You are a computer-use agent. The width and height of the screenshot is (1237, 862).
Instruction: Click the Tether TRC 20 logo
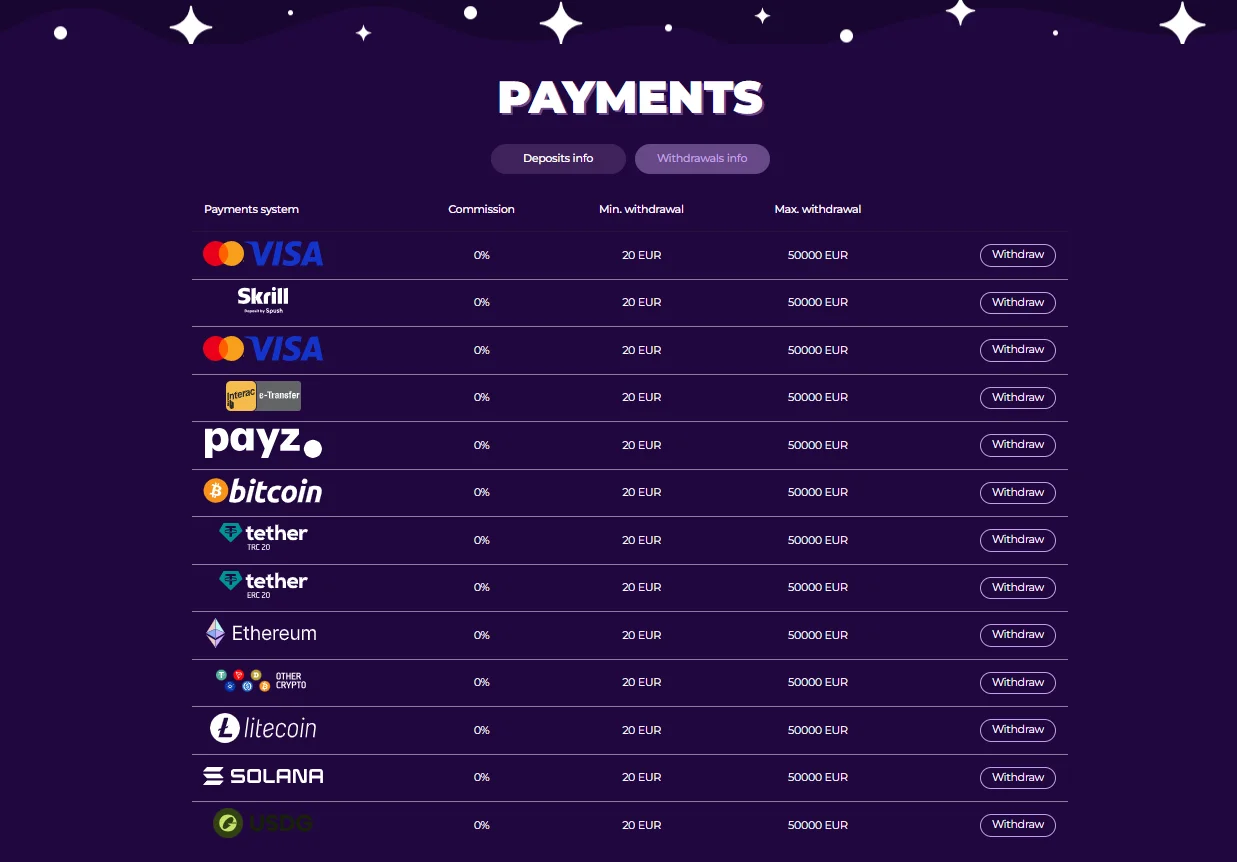263,537
